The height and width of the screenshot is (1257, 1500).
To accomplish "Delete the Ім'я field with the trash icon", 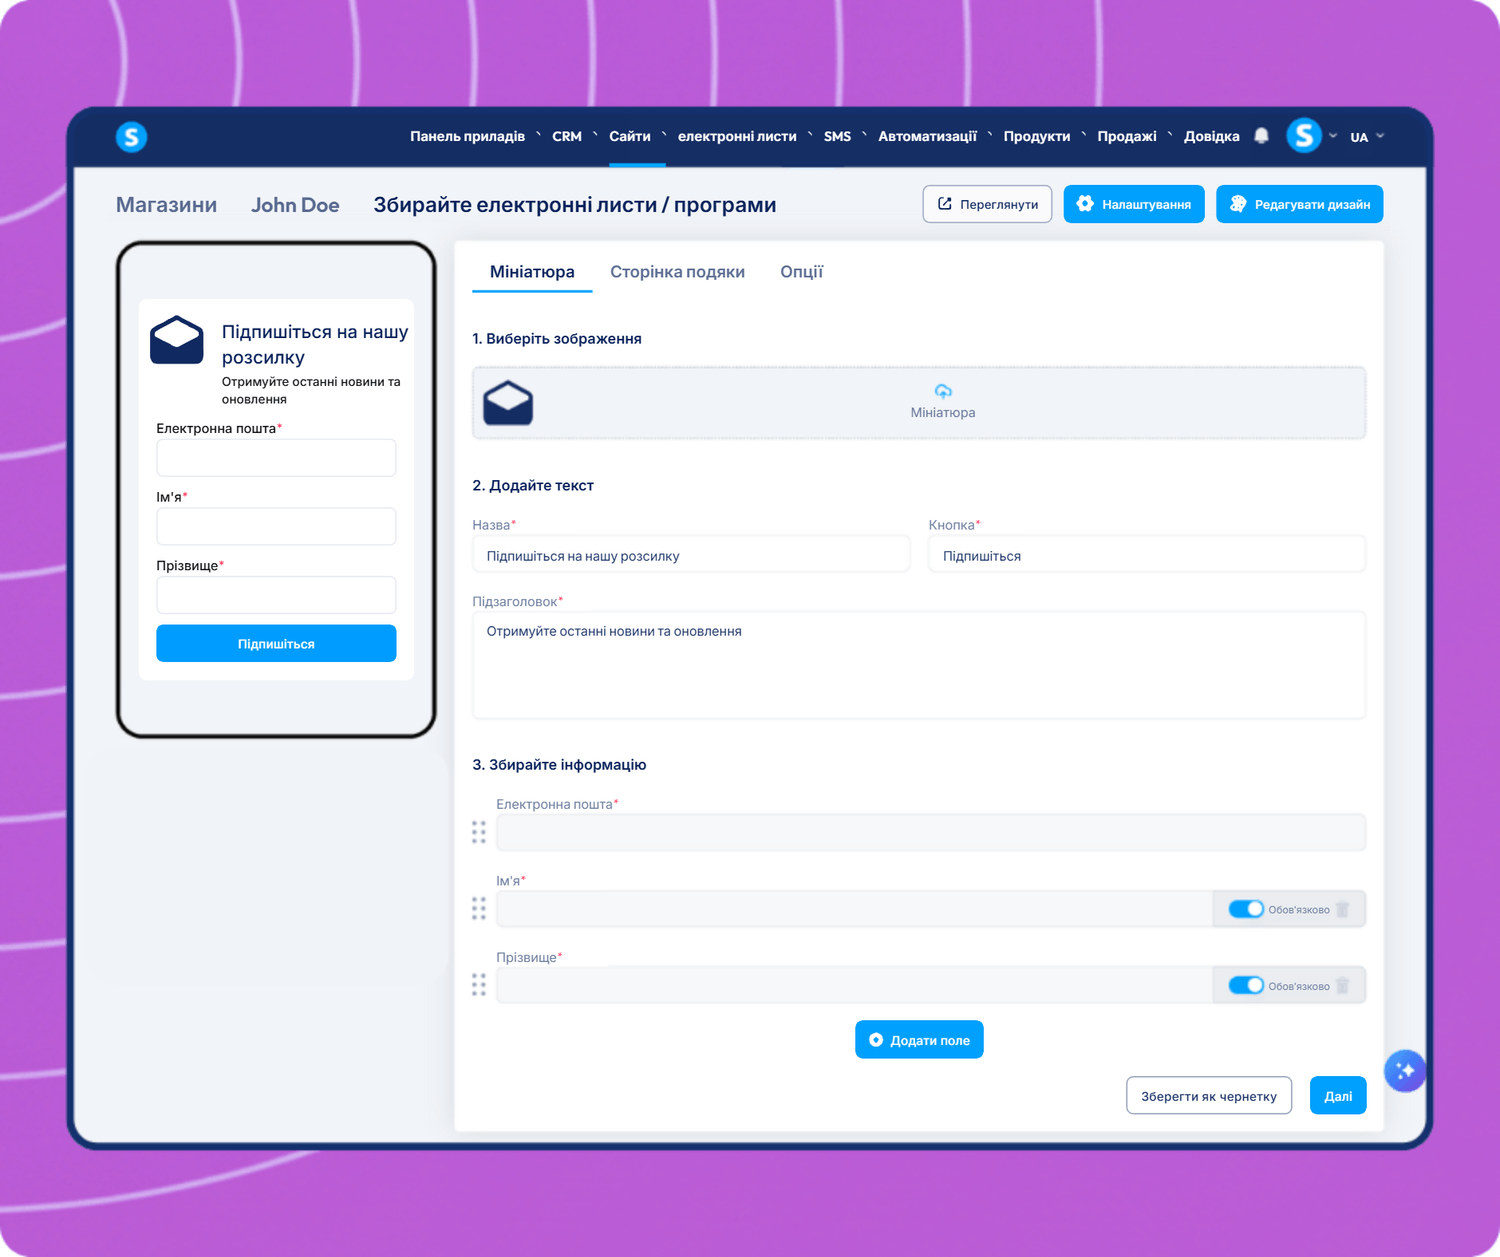I will 1343,909.
